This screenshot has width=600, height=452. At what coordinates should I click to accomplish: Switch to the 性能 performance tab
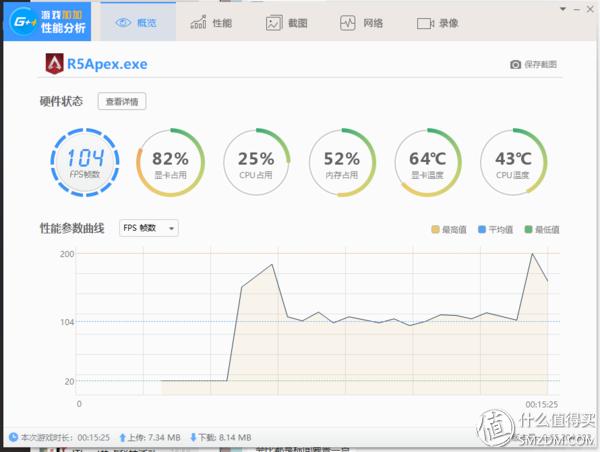[211, 23]
